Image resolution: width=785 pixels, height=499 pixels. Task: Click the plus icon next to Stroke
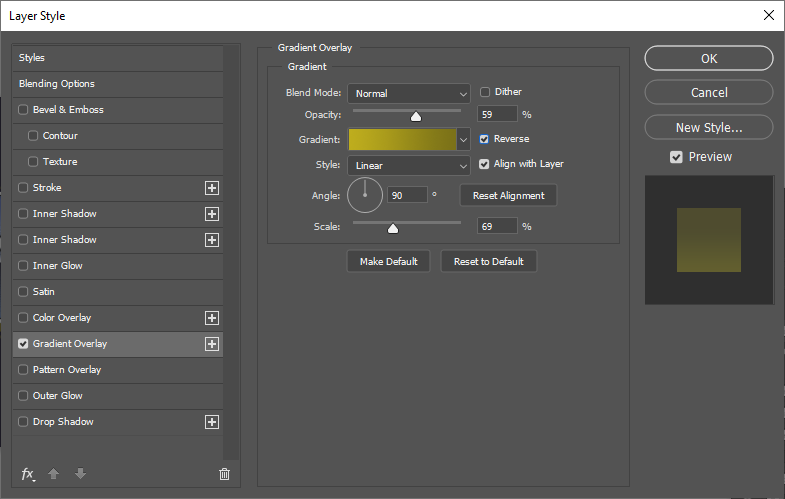211,188
